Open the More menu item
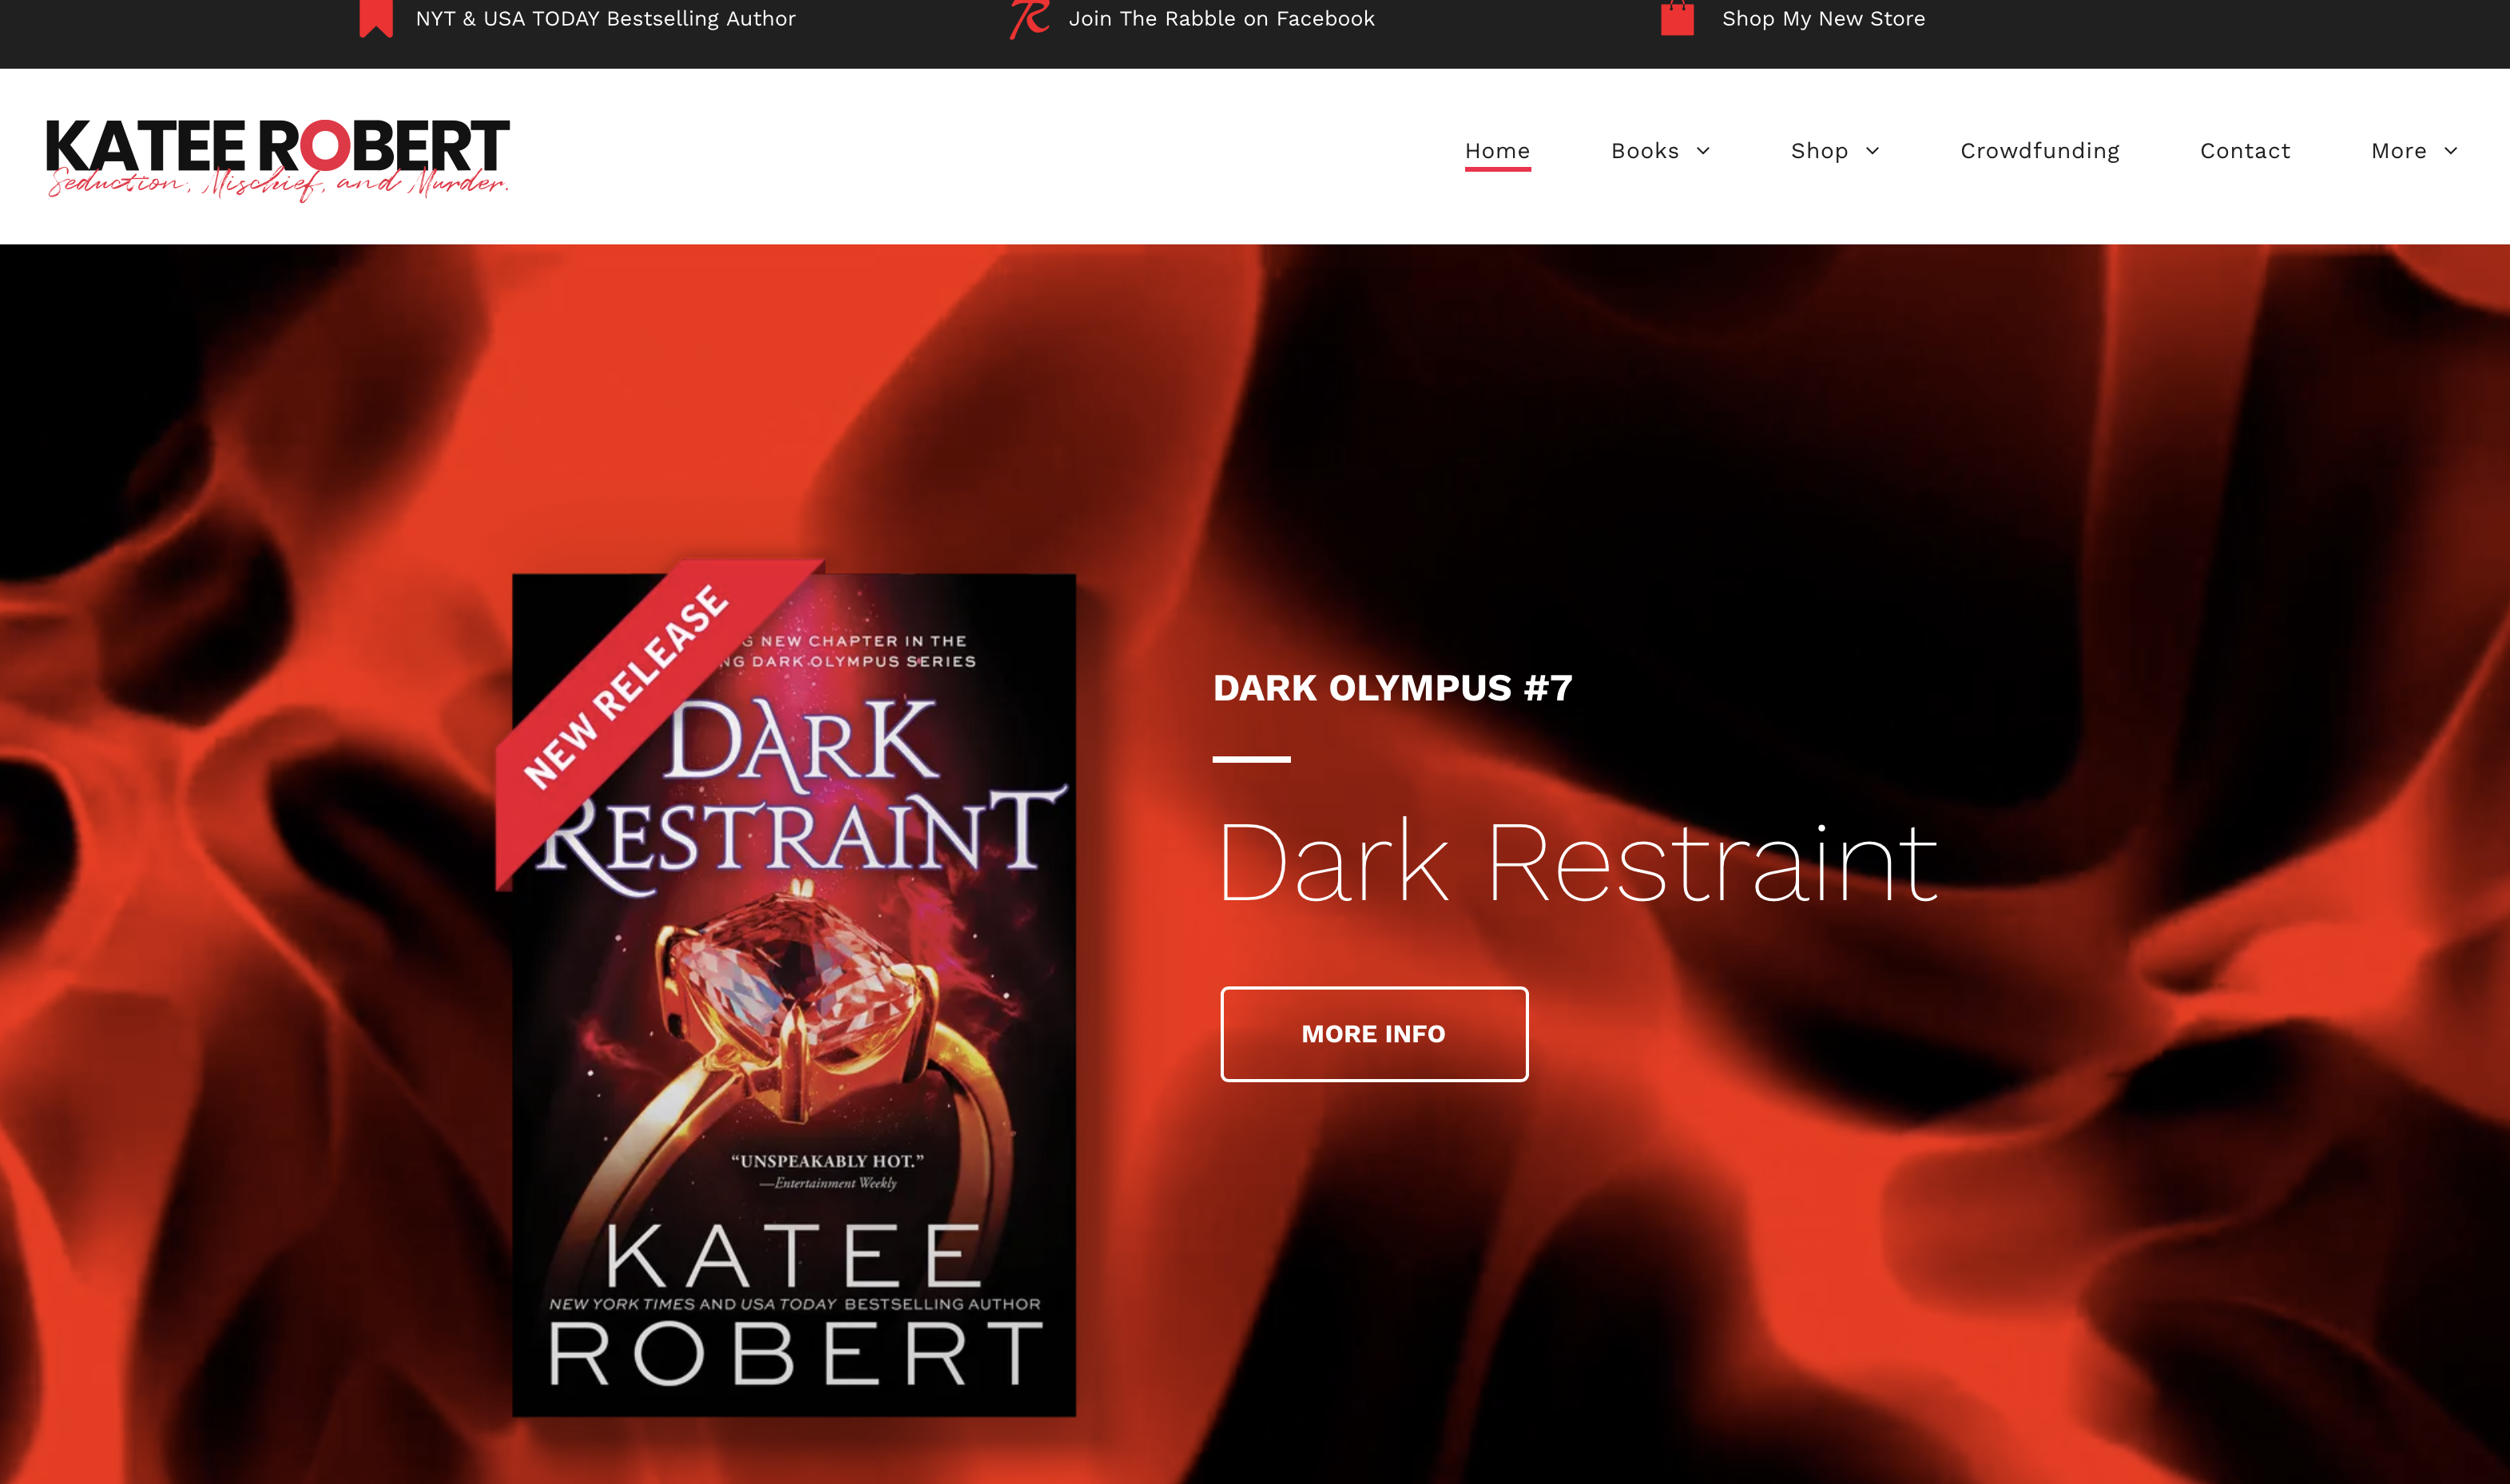 coord(2398,151)
